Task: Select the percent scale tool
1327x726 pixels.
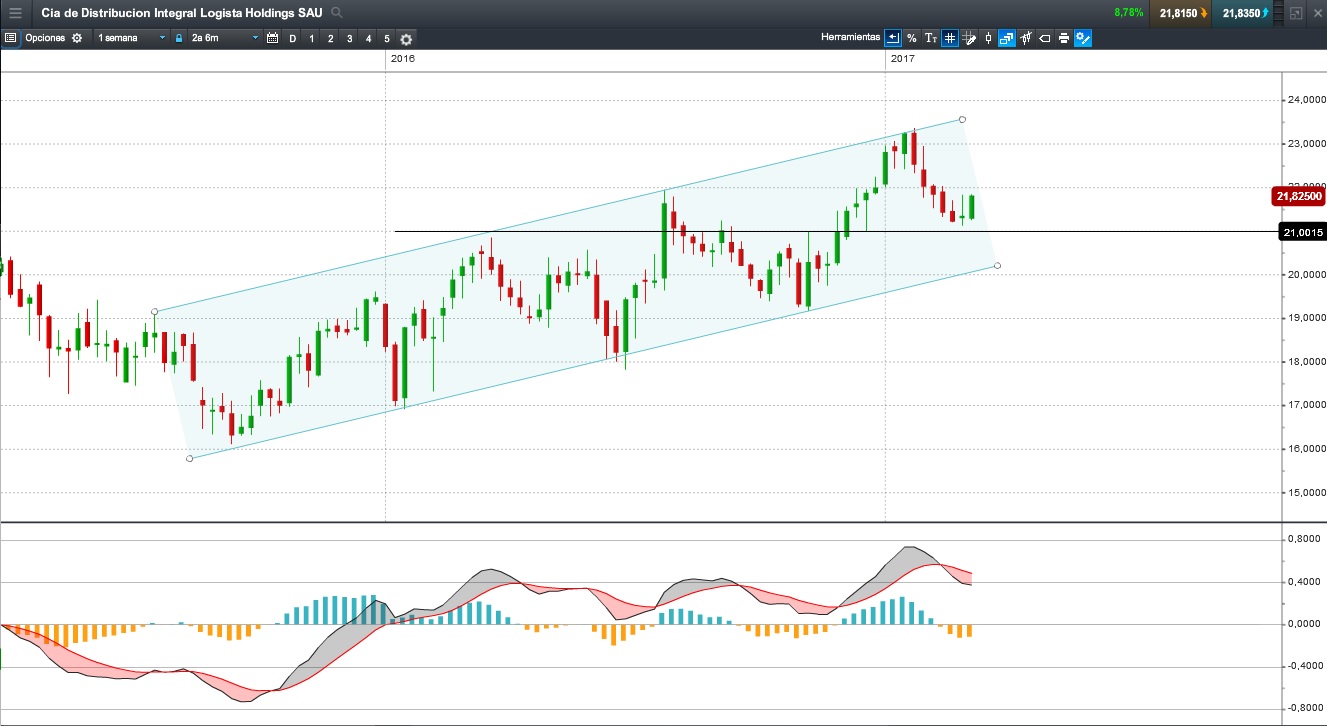Action: tap(912, 38)
